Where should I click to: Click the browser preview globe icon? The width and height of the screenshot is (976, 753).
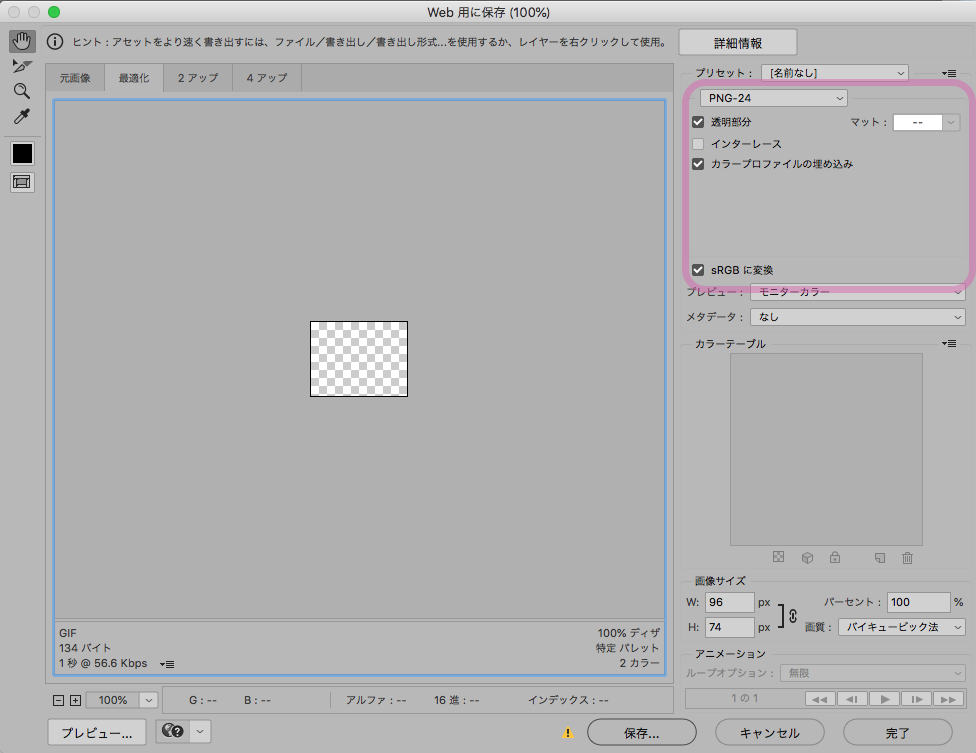pyautogui.click(x=172, y=731)
